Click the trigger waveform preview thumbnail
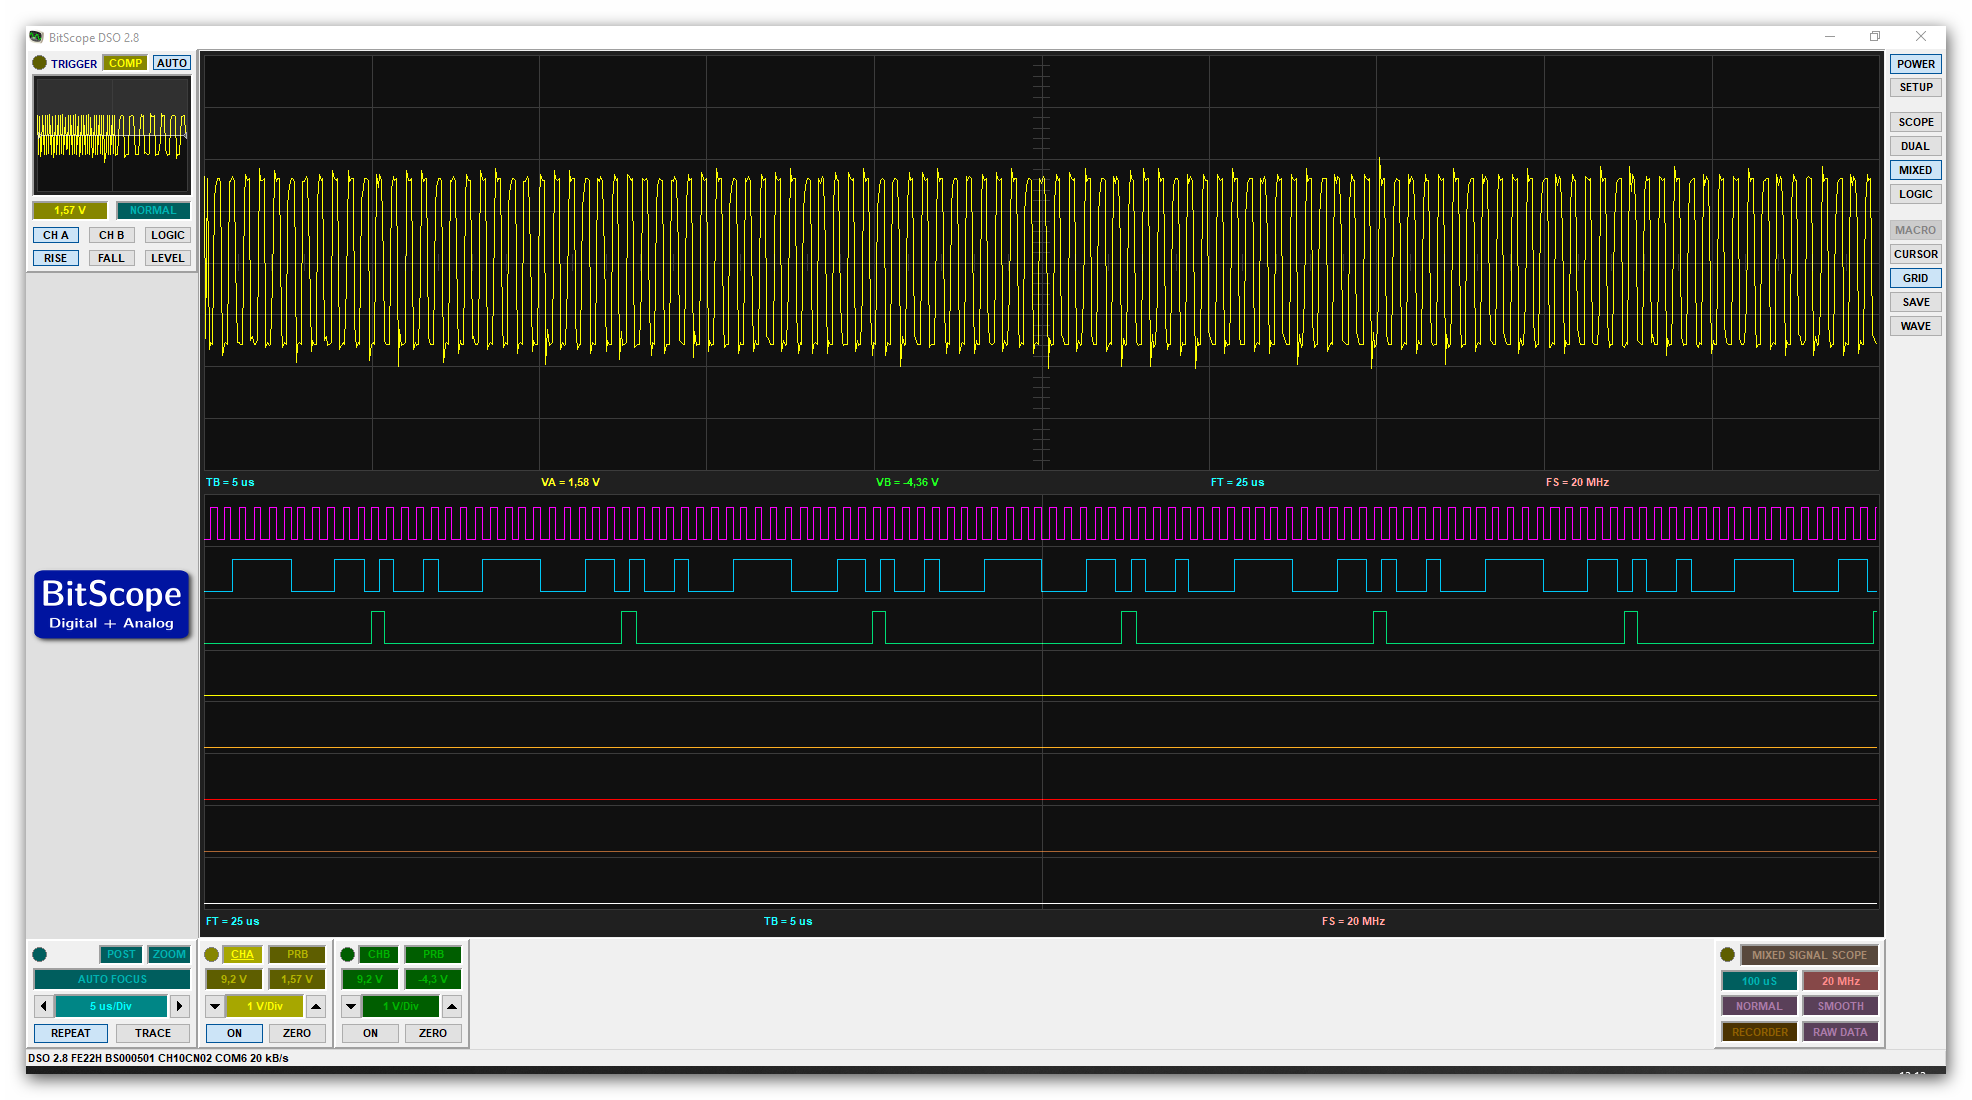 point(112,135)
